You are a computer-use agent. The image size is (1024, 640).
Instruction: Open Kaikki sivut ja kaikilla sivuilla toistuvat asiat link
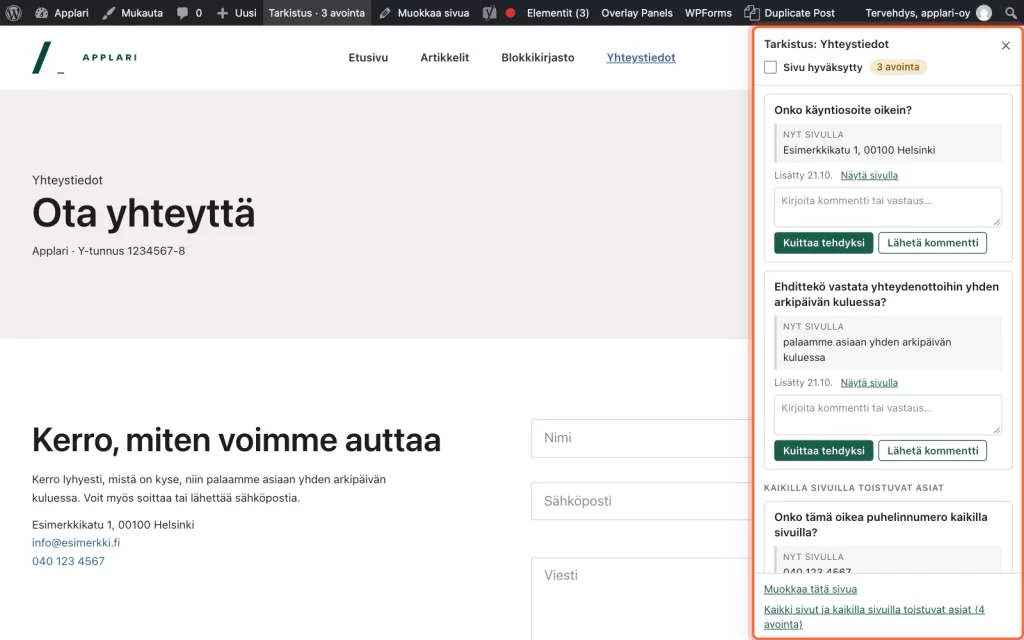pos(874,616)
